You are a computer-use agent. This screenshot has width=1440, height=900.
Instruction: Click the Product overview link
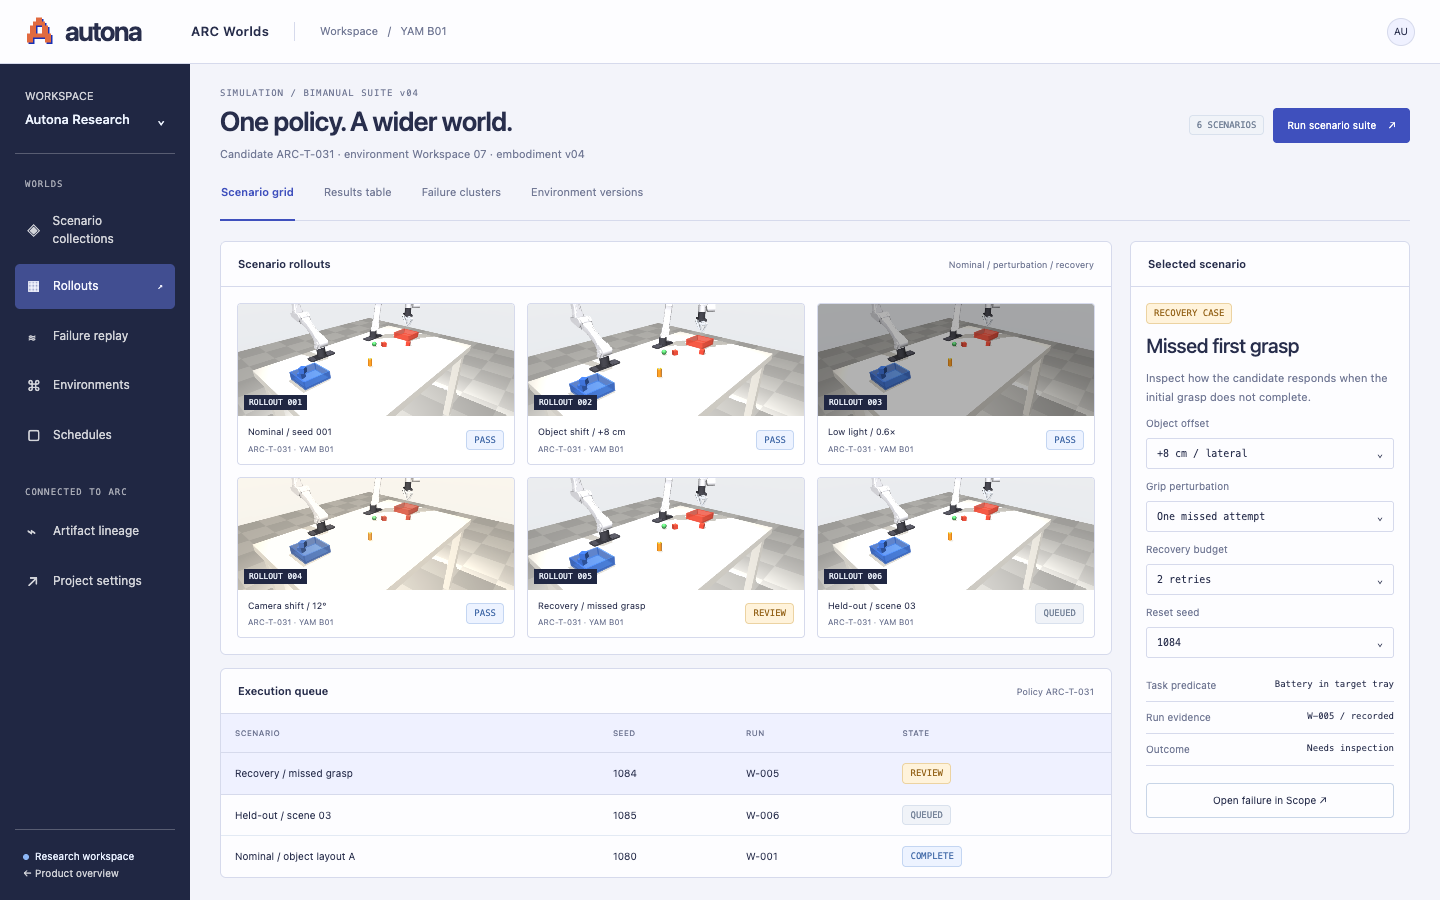coord(71,874)
